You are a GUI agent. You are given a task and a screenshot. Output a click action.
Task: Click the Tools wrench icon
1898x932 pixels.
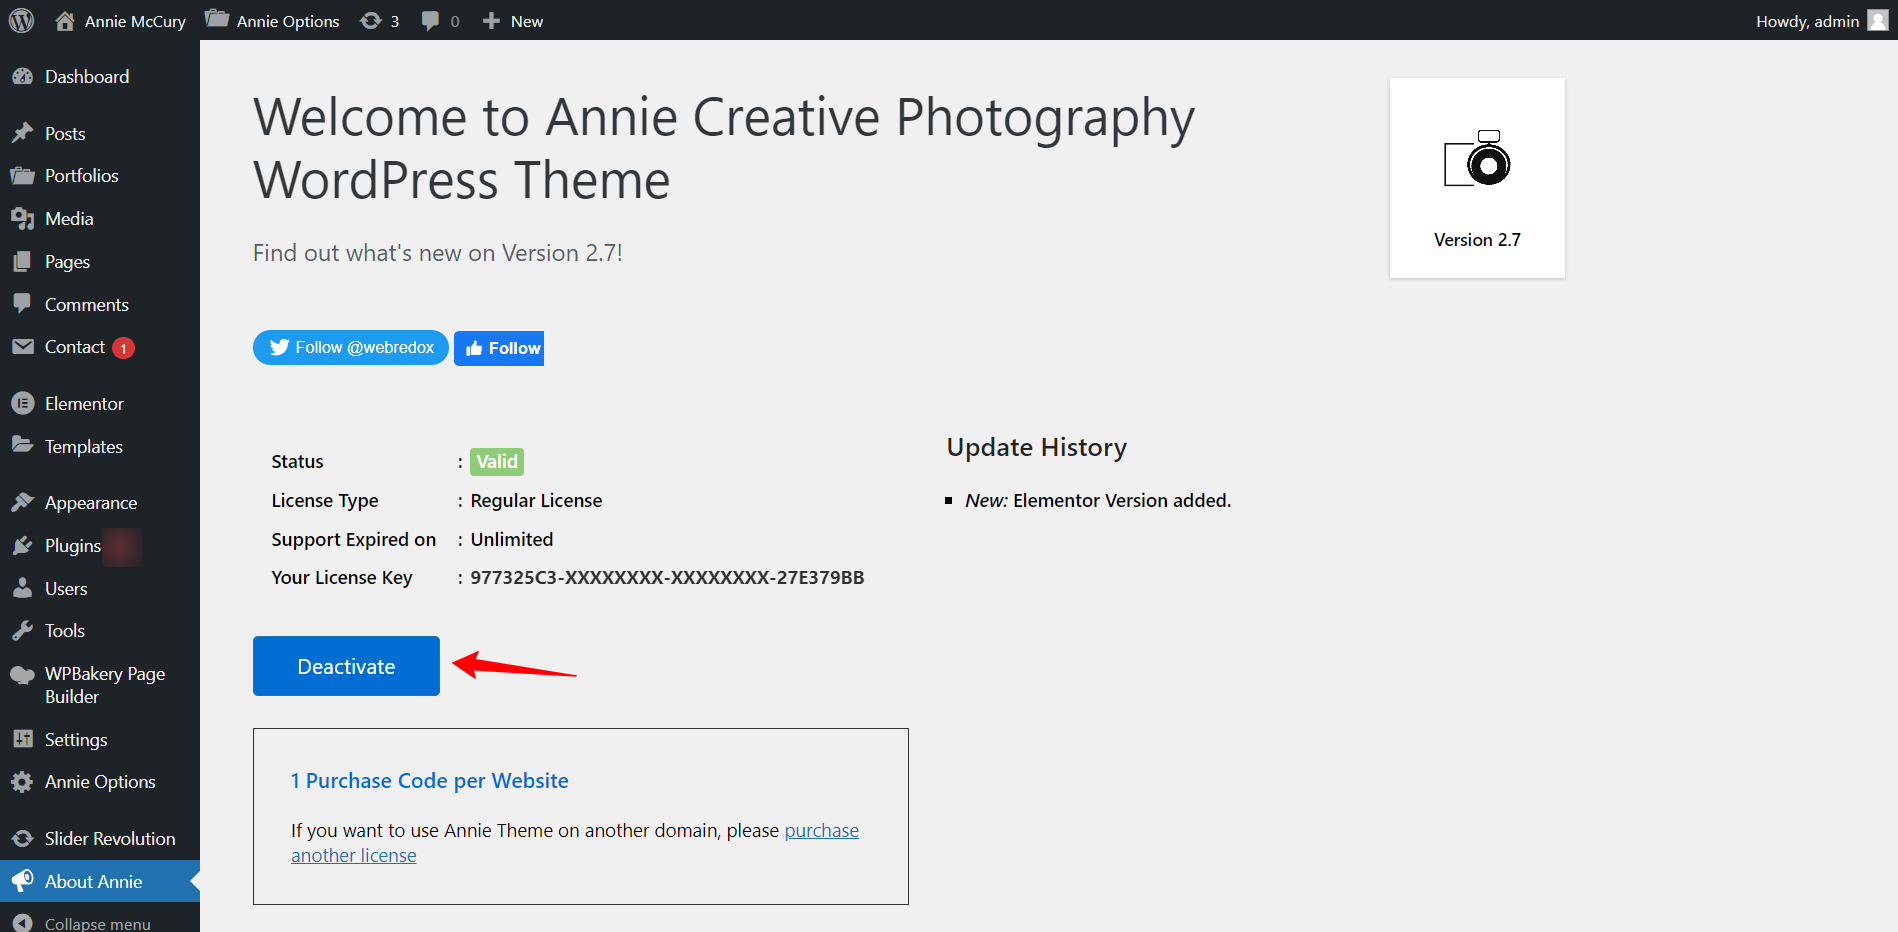tap(22, 630)
